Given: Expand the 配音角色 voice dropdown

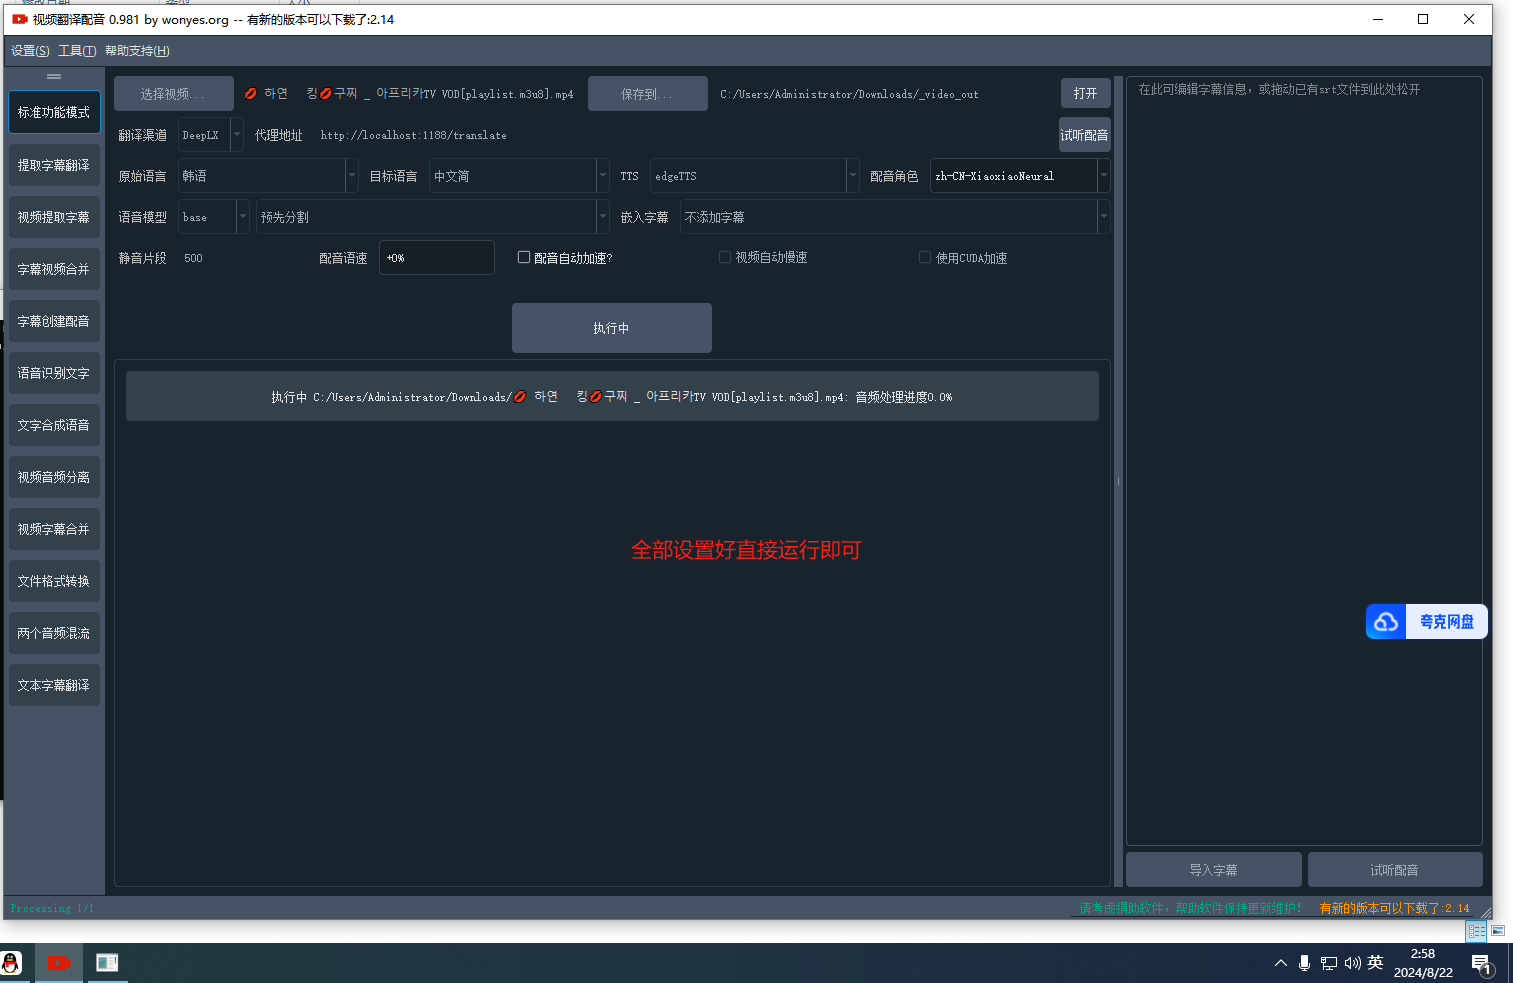Looking at the screenshot, I should (x=1019, y=176).
